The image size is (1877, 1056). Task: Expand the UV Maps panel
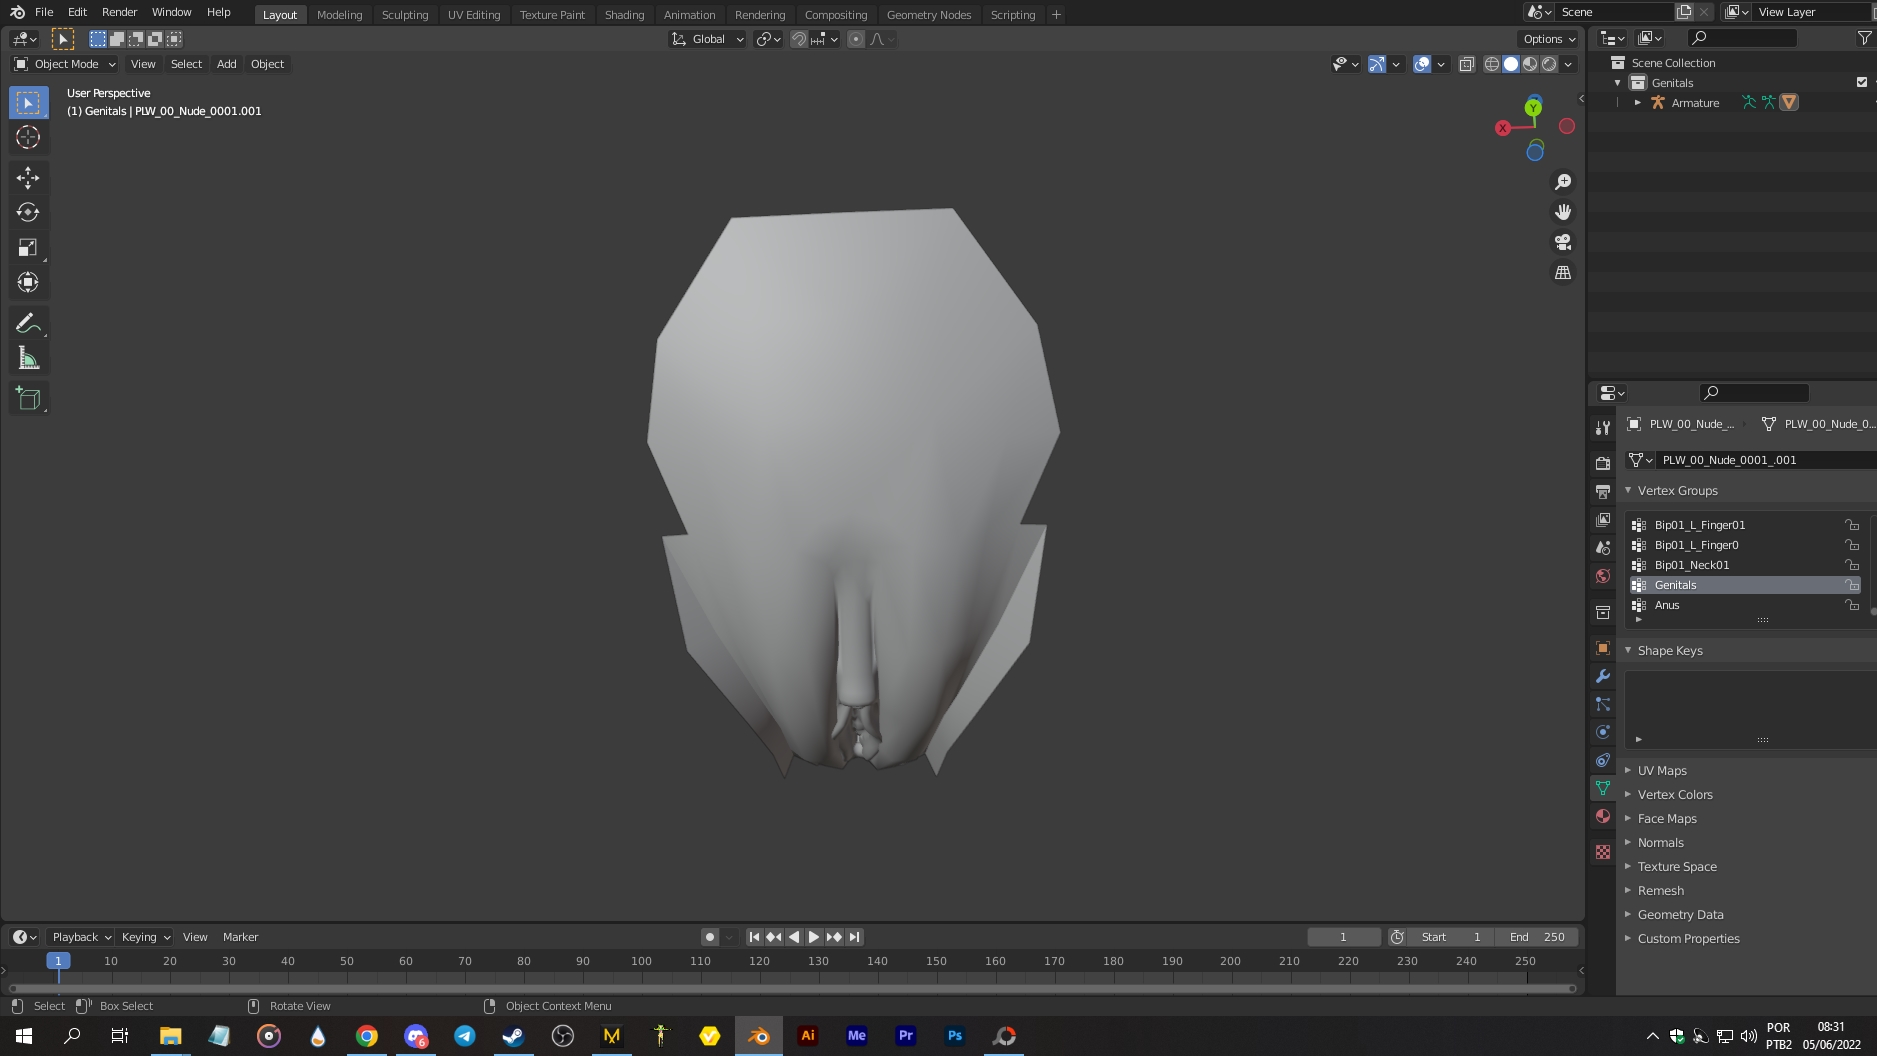point(1661,770)
